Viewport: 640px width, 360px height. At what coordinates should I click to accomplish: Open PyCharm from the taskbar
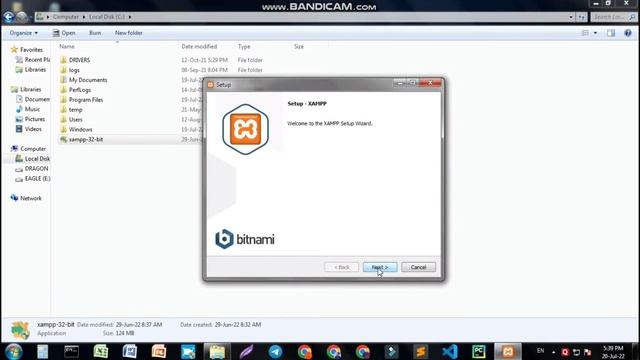tap(479, 351)
